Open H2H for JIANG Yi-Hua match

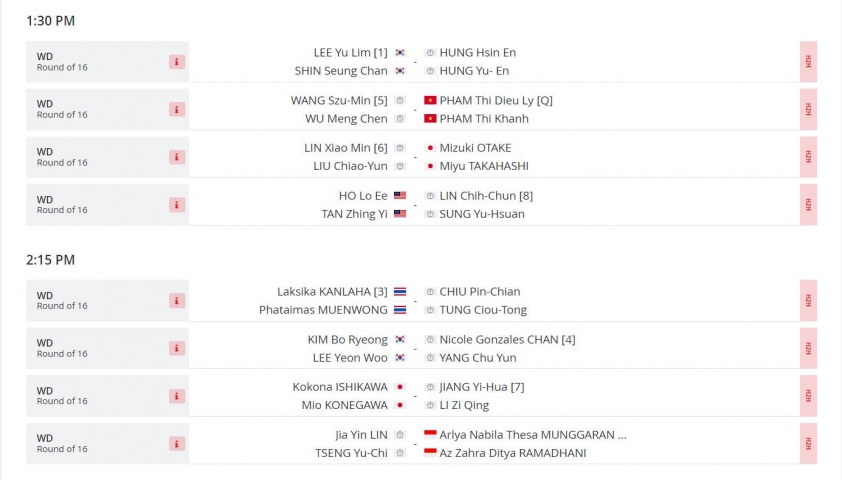[808, 396]
